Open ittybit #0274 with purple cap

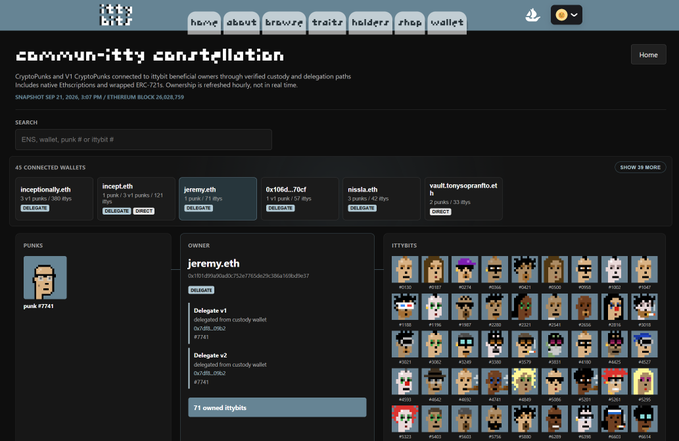click(x=465, y=269)
